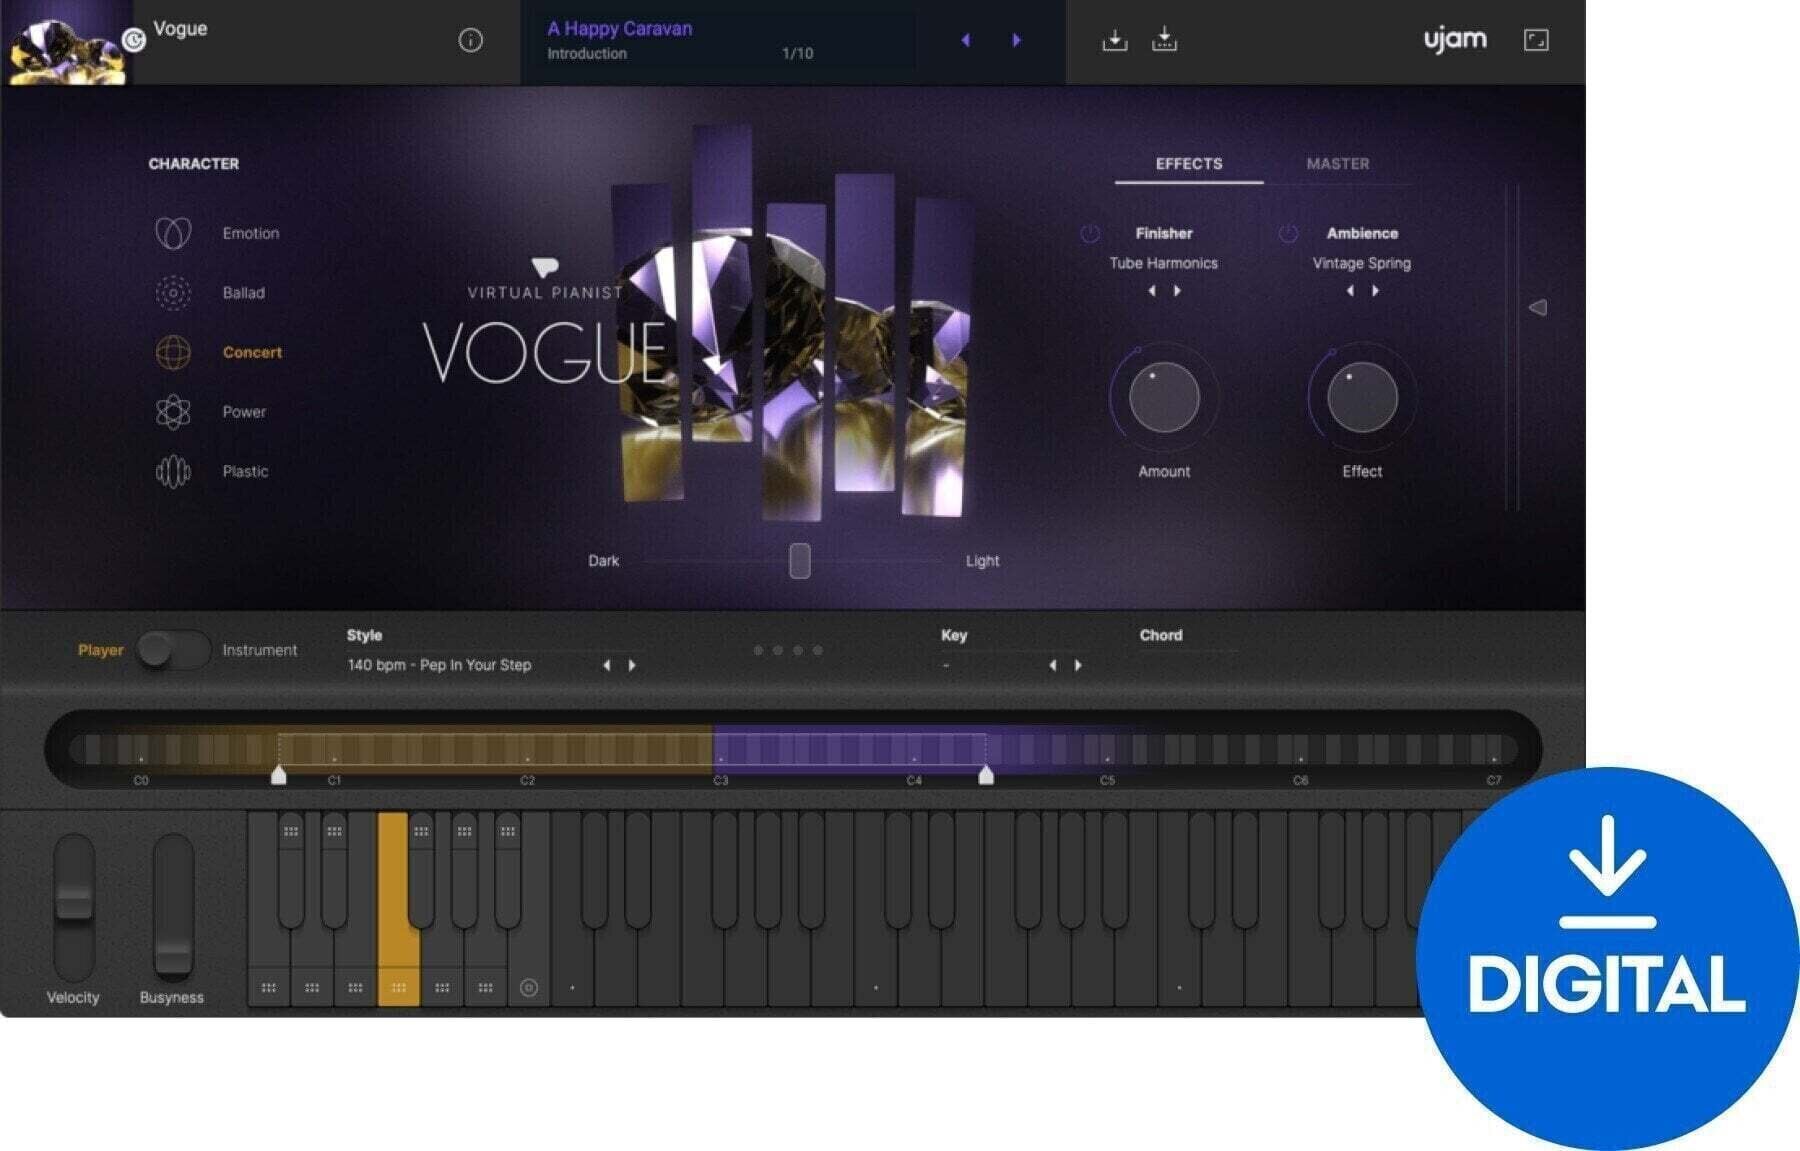1800x1151 pixels.
Task: Open the preset name A Happy Caravan
Action: tap(620, 29)
